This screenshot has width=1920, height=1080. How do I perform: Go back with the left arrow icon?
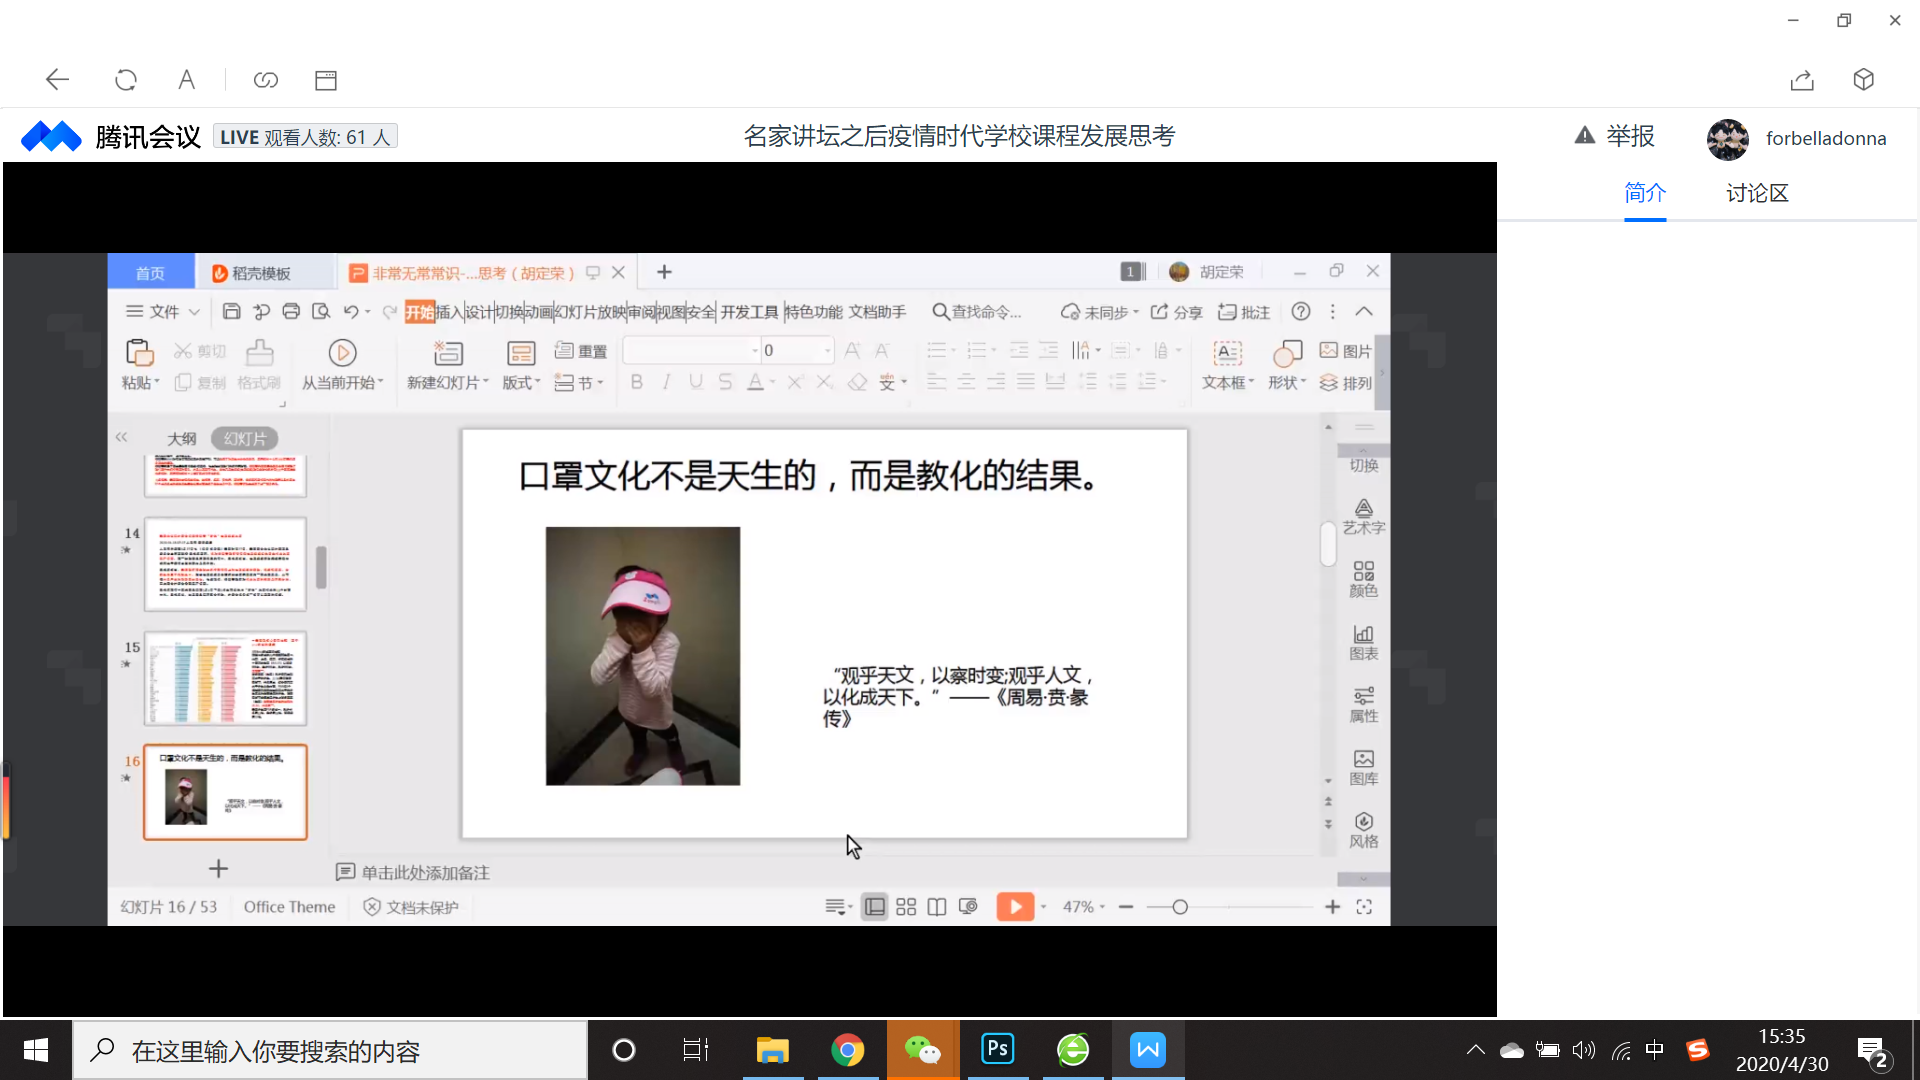(57, 80)
